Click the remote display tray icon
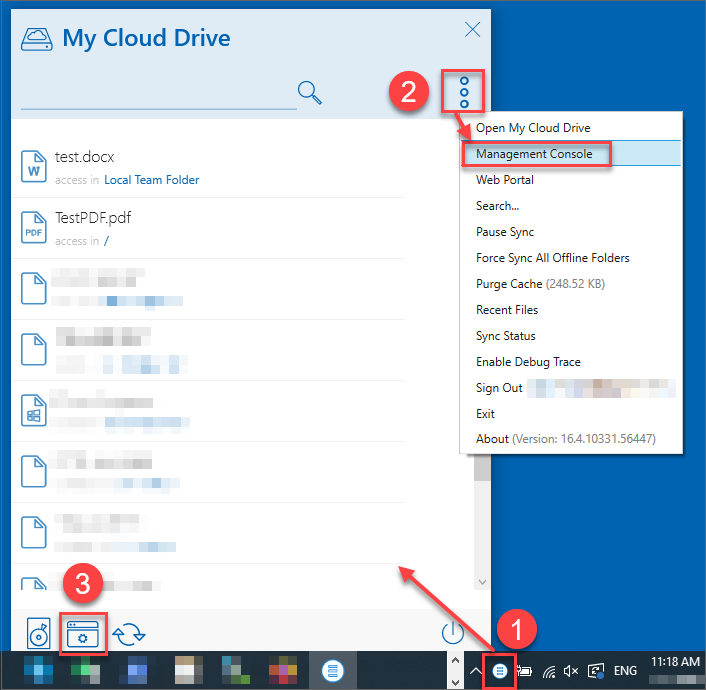 click(596, 671)
